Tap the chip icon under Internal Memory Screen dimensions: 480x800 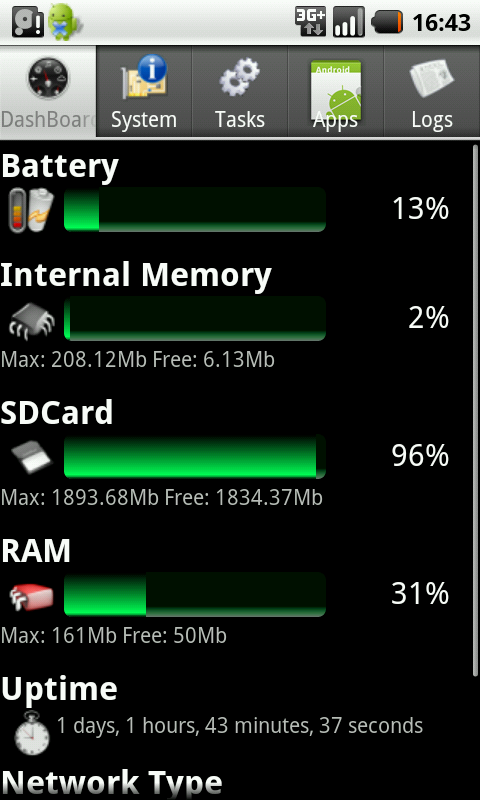click(31, 320)
